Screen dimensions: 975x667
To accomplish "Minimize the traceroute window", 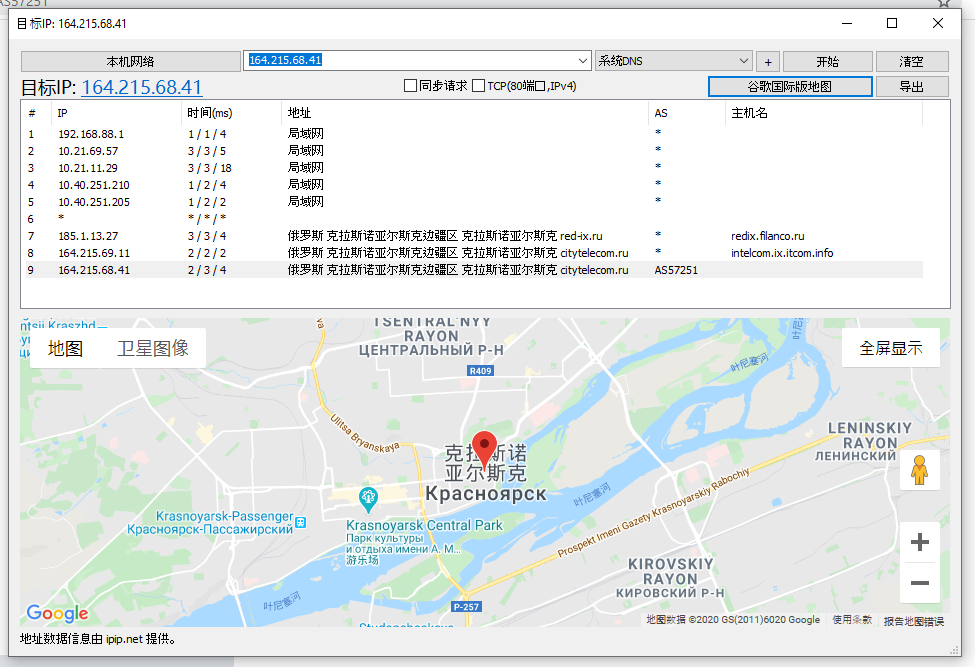I will tap(847, 23).
